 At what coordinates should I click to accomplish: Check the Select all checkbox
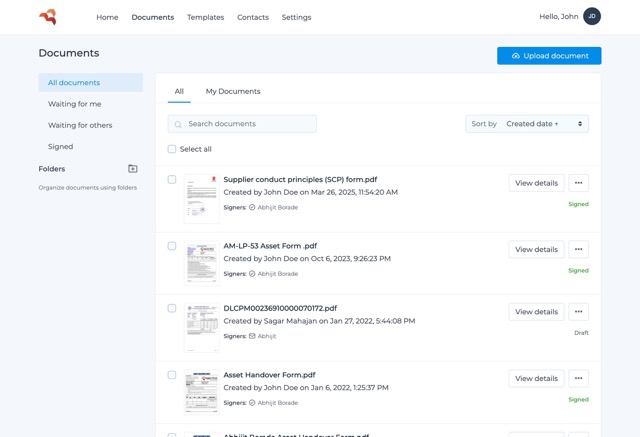pyautogui.click(x=172, y=149)
